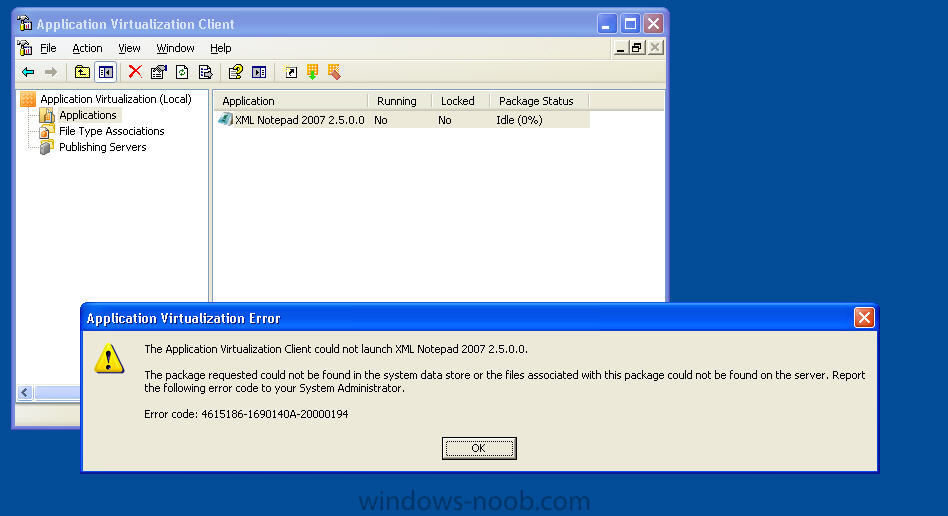Delete selection with the red X icon
This screenshot has width=948, height=516.
135,72
